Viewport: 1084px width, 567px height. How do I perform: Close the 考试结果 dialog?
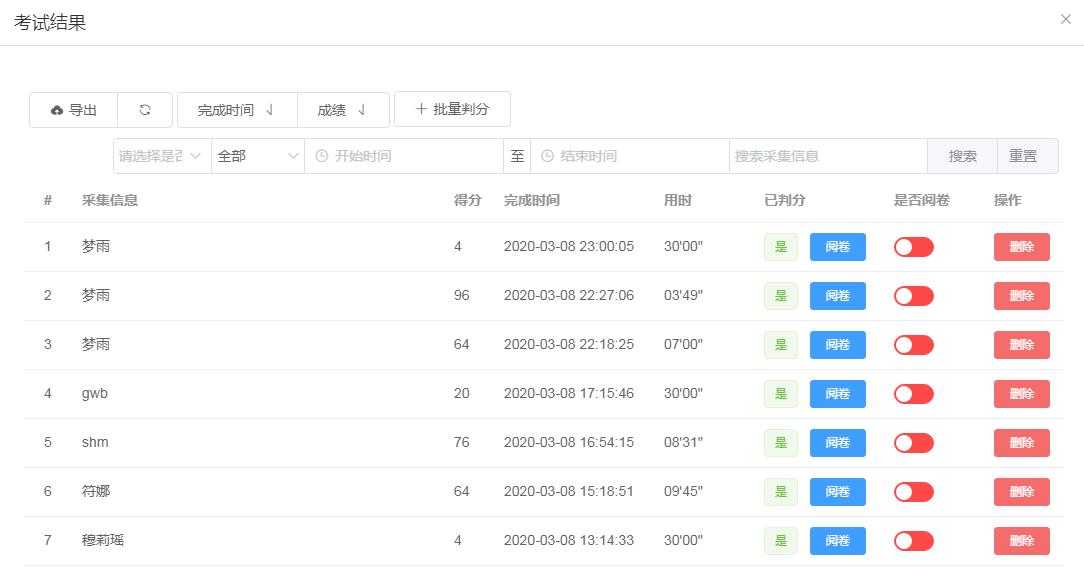pyautogui.click(x=1065, y=19)
